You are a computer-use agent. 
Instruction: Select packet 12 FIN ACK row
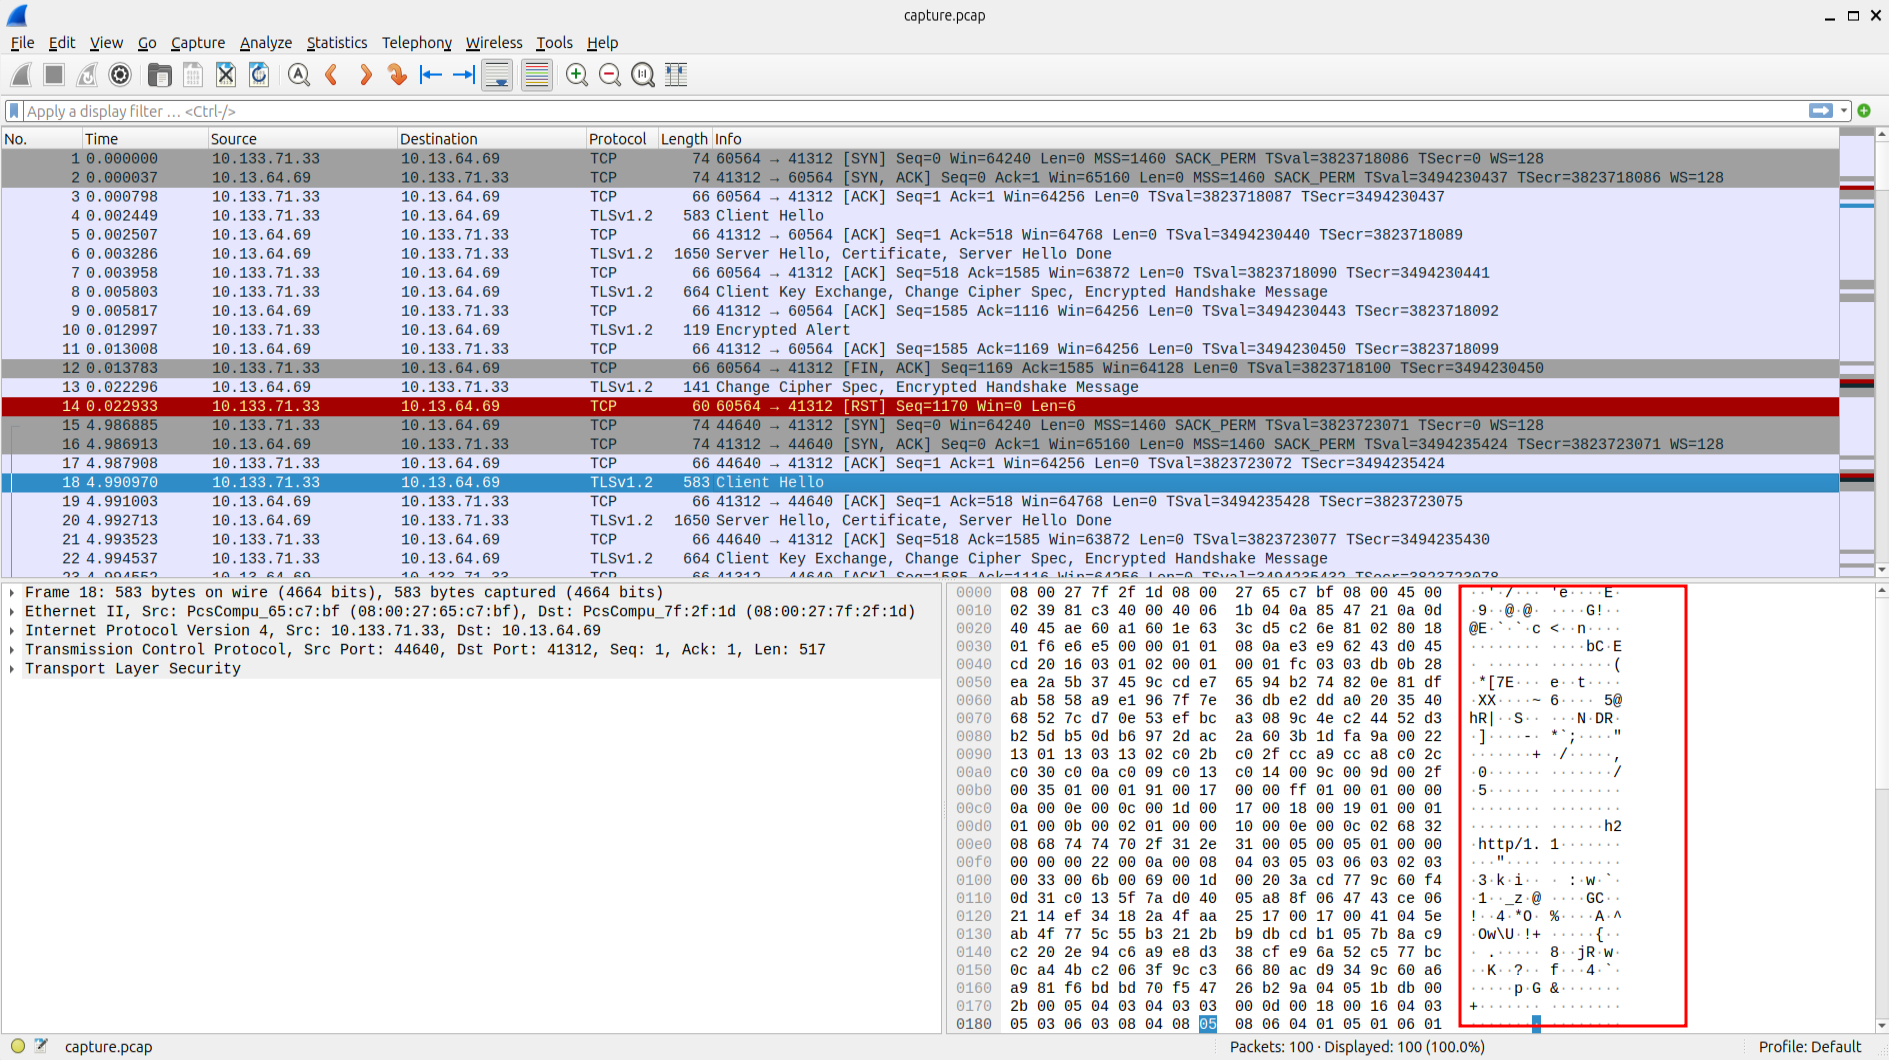point(920,368)
